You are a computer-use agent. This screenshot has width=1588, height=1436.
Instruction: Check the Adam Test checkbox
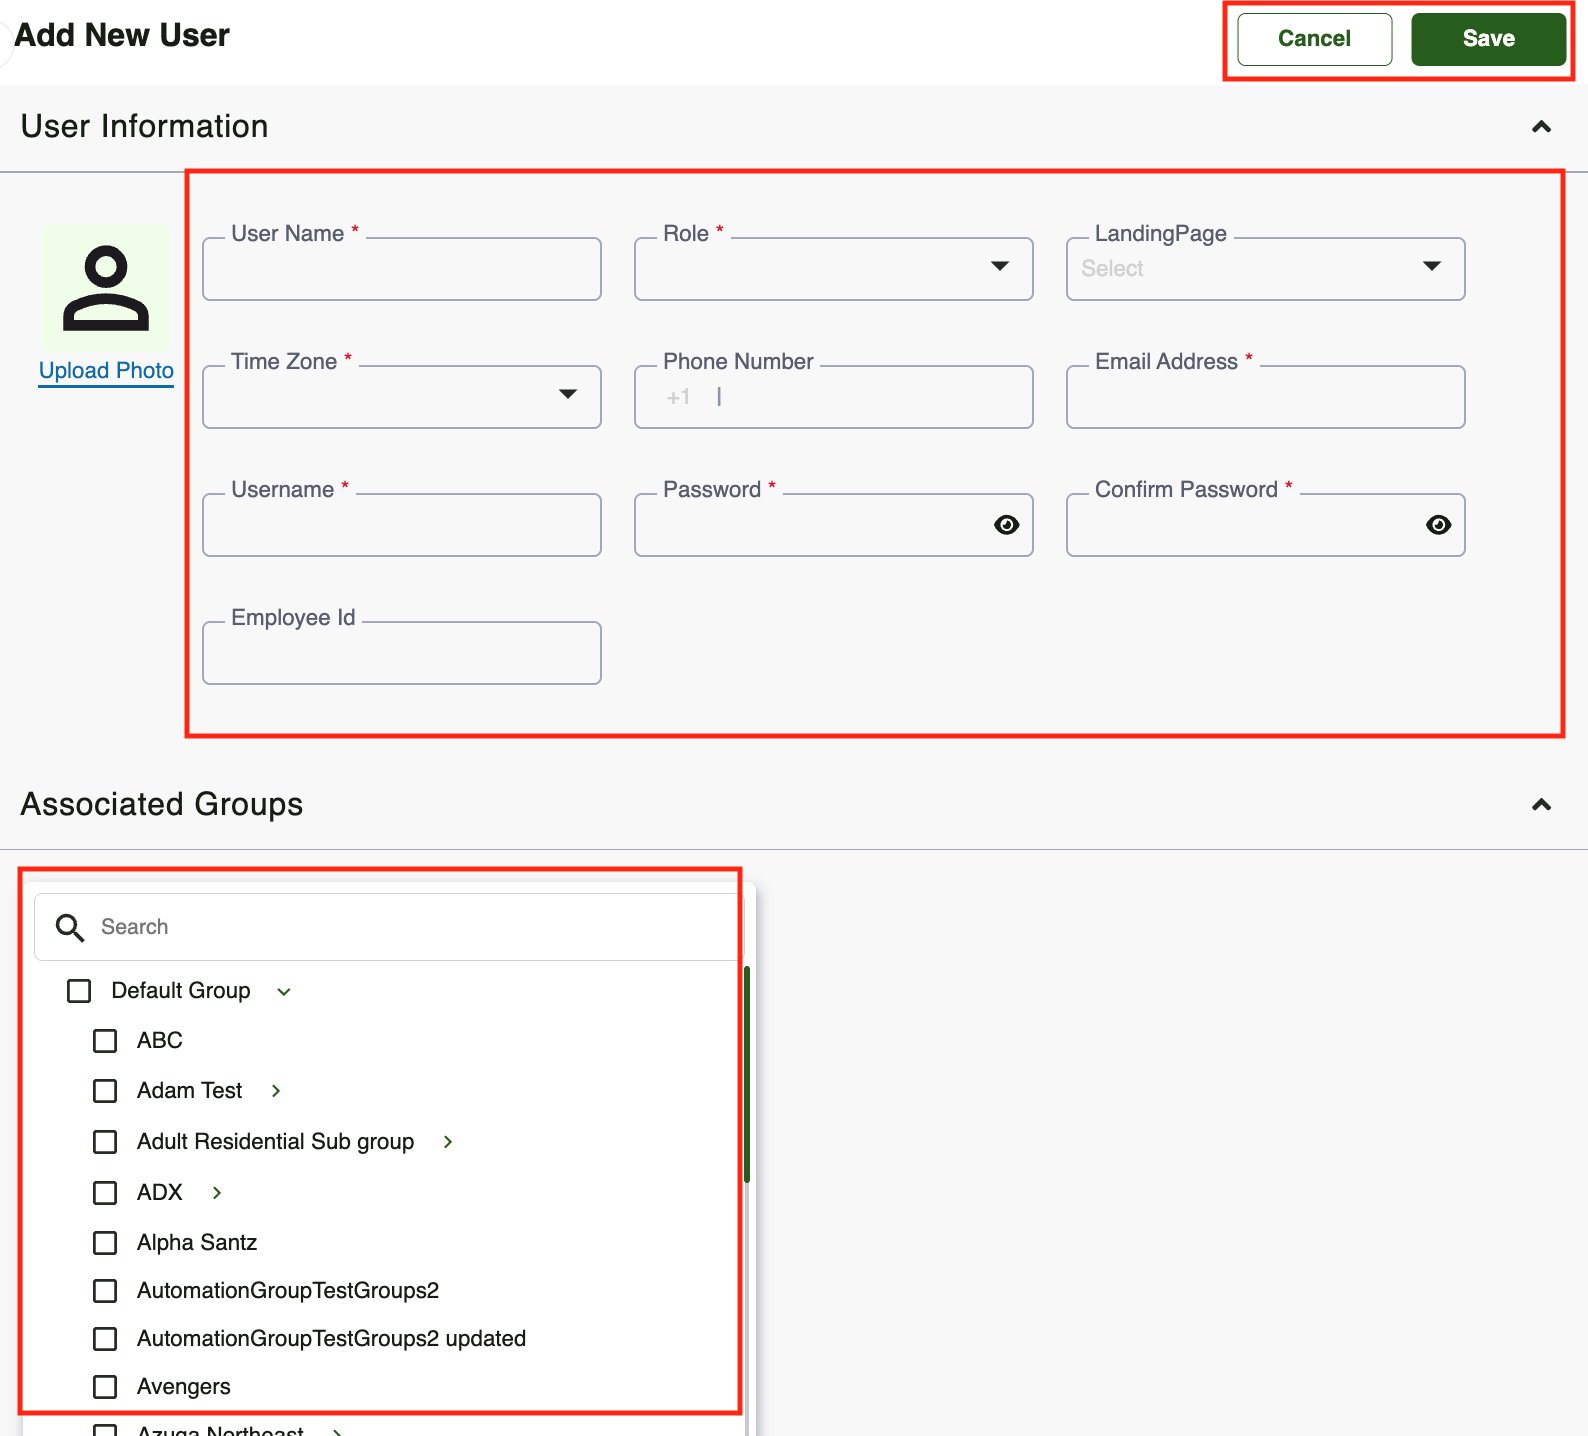click(x=105, y=1091)
